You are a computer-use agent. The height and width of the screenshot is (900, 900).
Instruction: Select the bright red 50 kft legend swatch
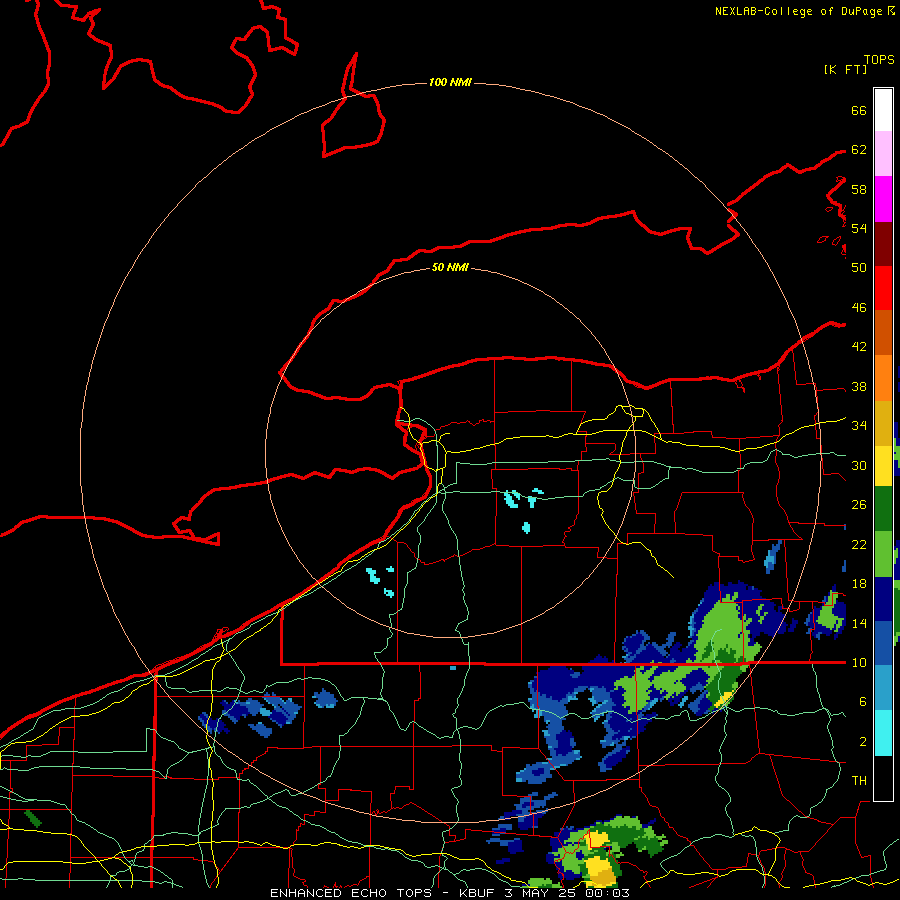[x=883, y=288]
